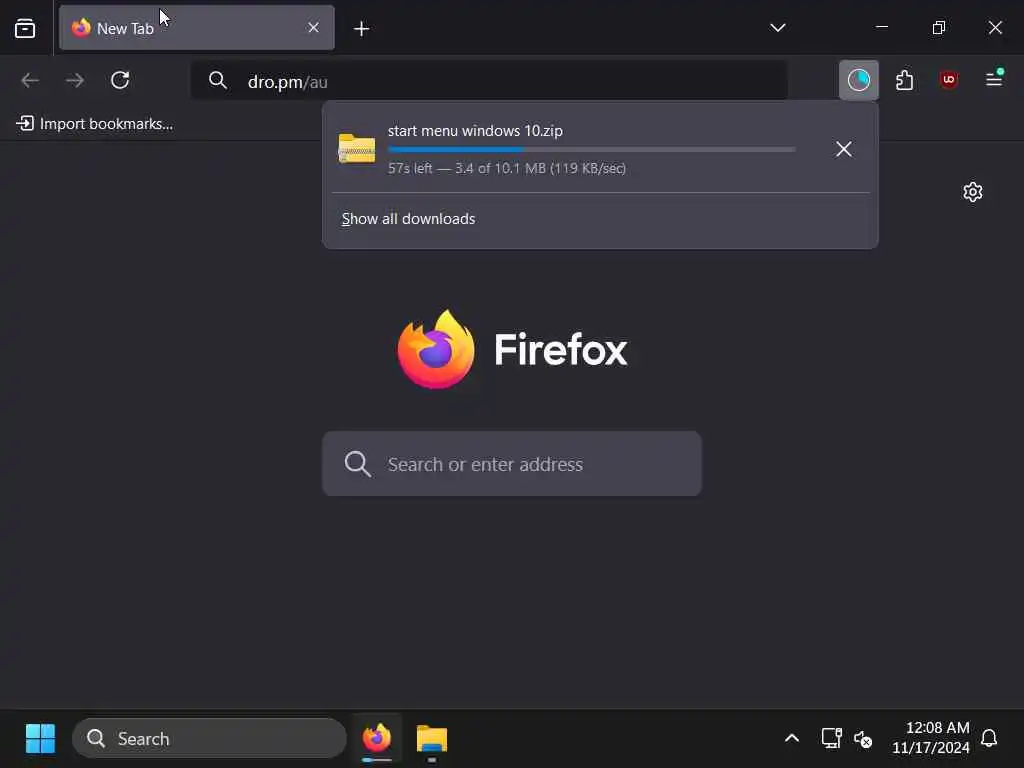Select the New Tab tab

197,27
